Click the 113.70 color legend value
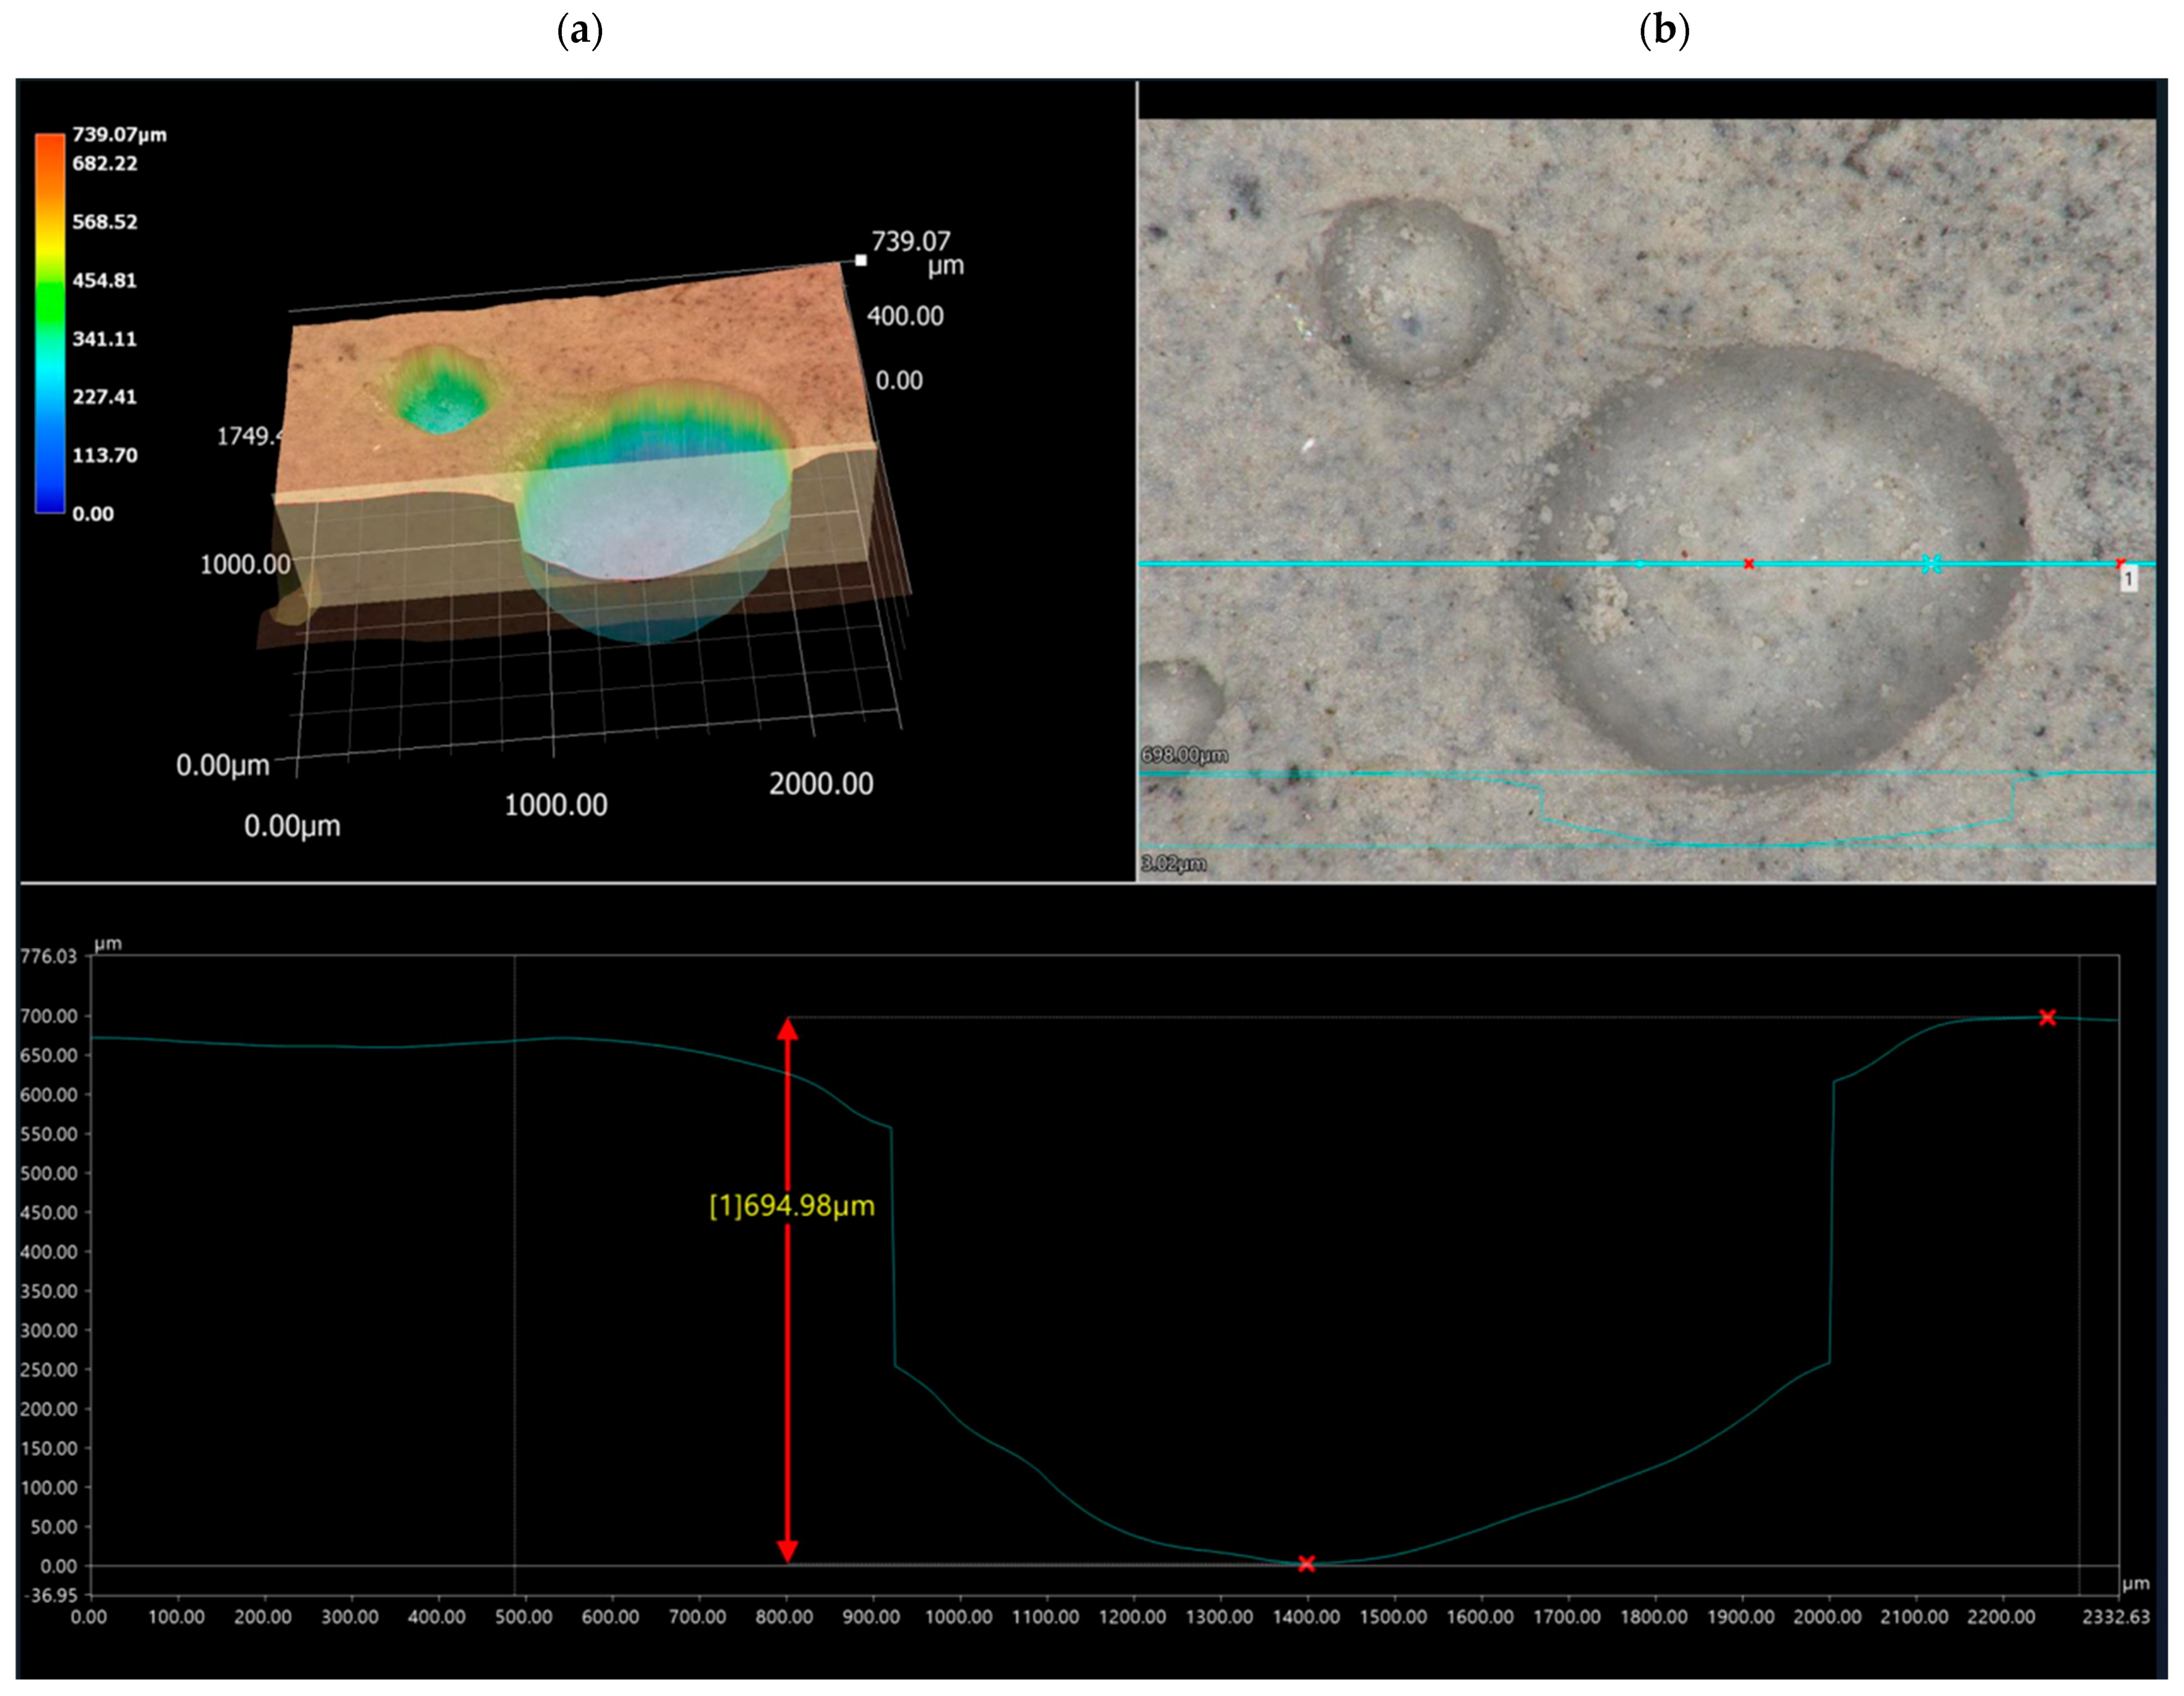 point(104,455)
